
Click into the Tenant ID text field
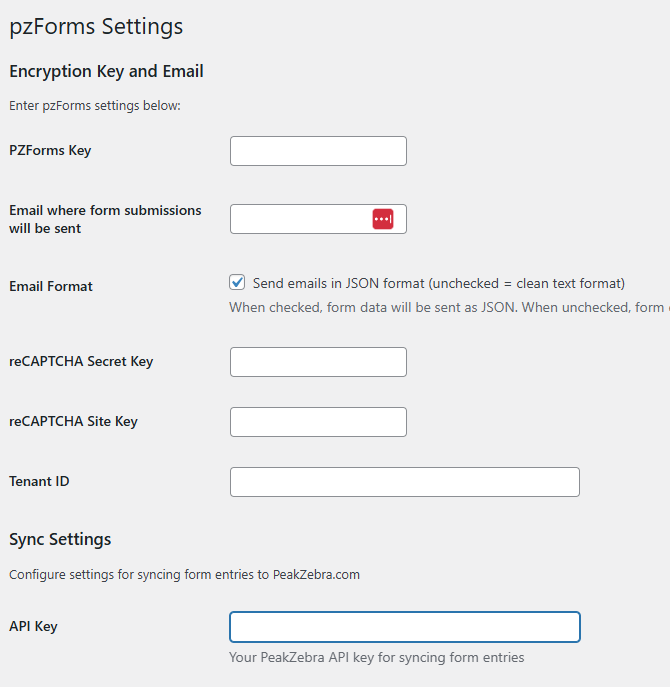(x=404, y=482)
